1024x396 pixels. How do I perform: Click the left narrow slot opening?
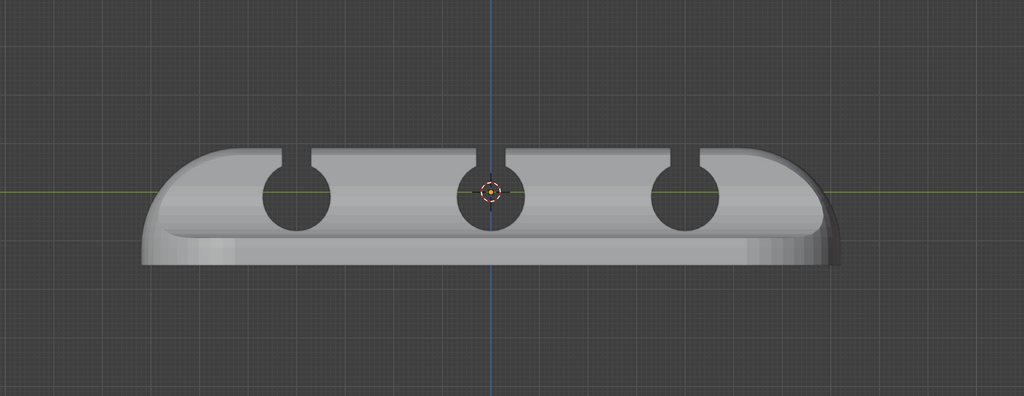296,157
